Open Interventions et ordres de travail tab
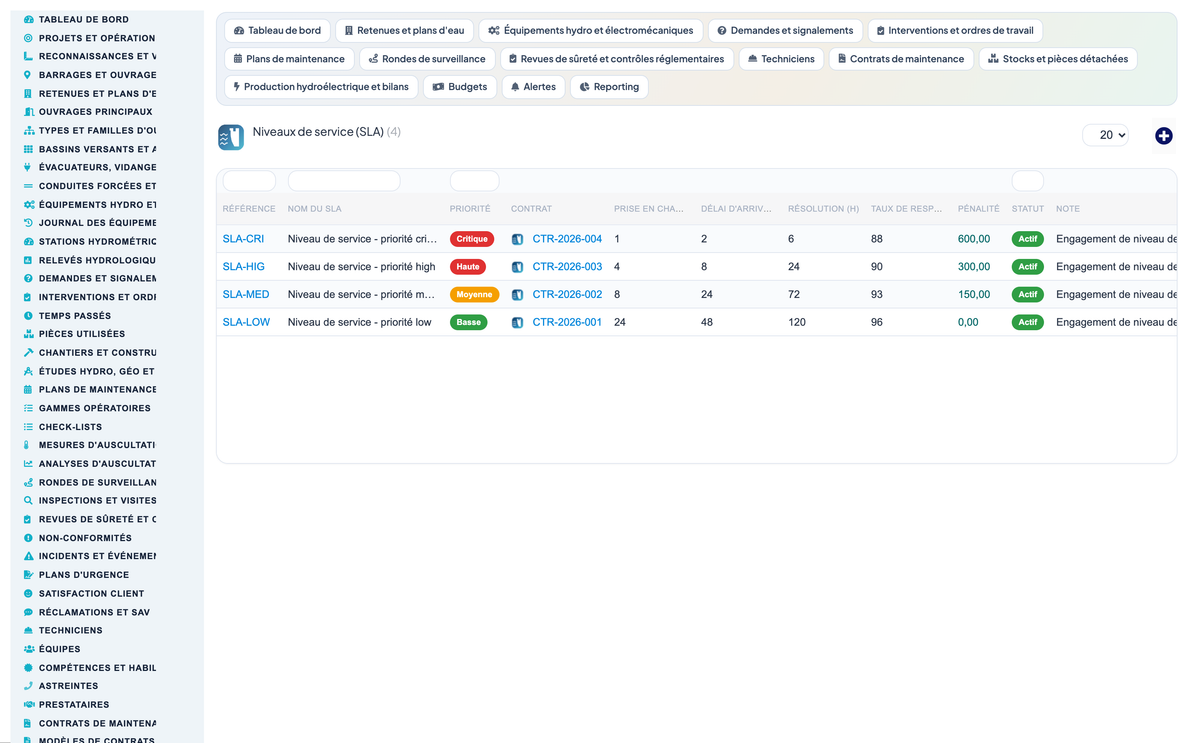 click(x=955, y=31)
